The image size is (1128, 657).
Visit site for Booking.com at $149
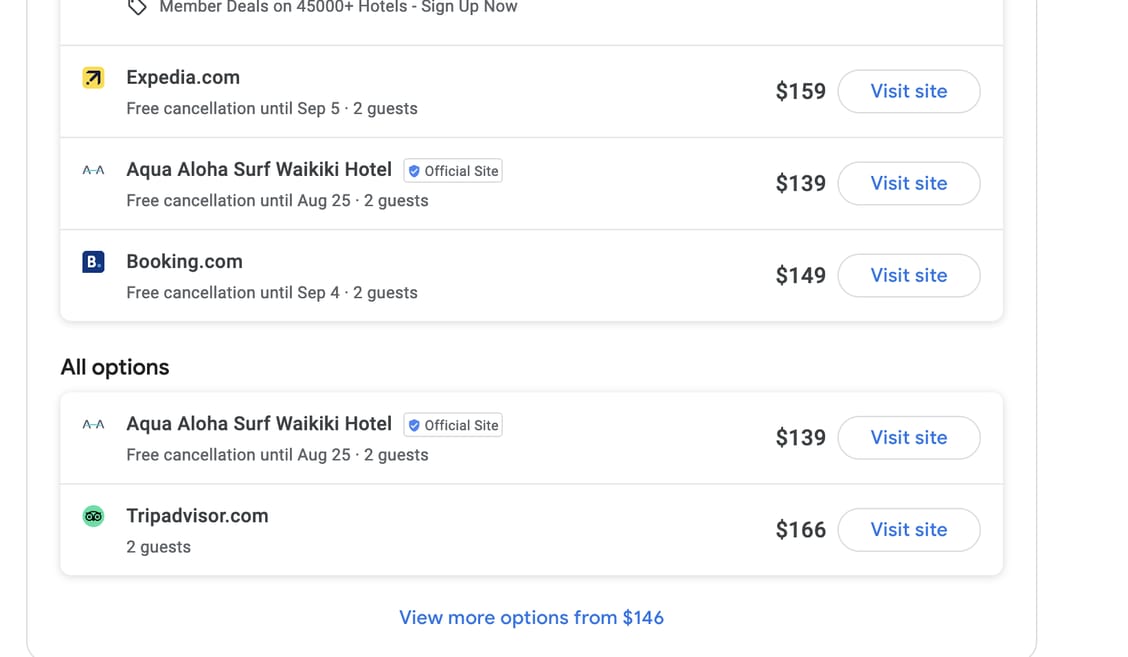click(908, 275)
